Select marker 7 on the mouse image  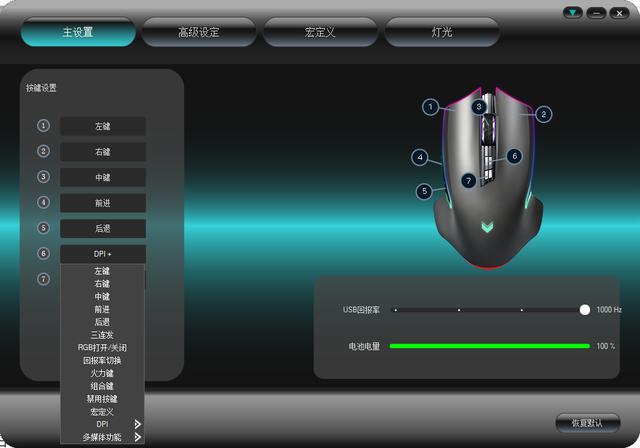468,181
